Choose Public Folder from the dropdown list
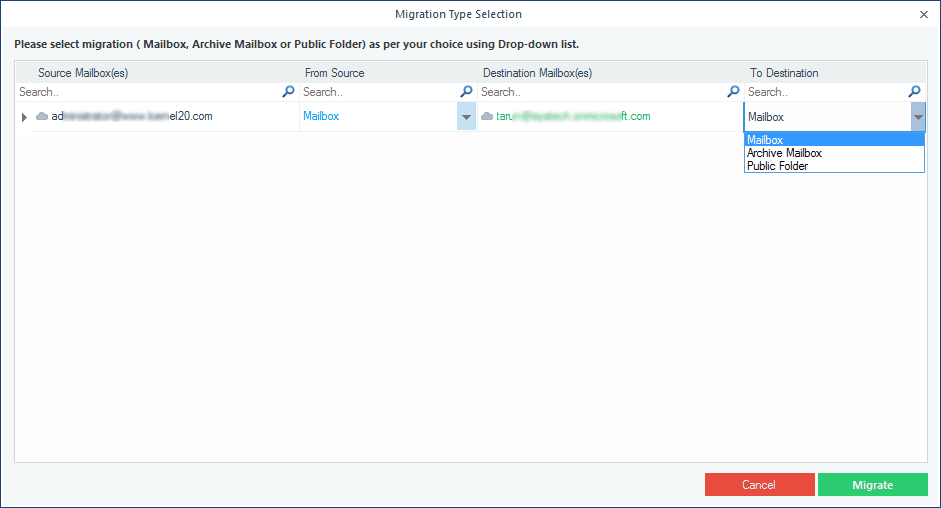The height and width of the screenshot is (508, 941). click(834, 166)
